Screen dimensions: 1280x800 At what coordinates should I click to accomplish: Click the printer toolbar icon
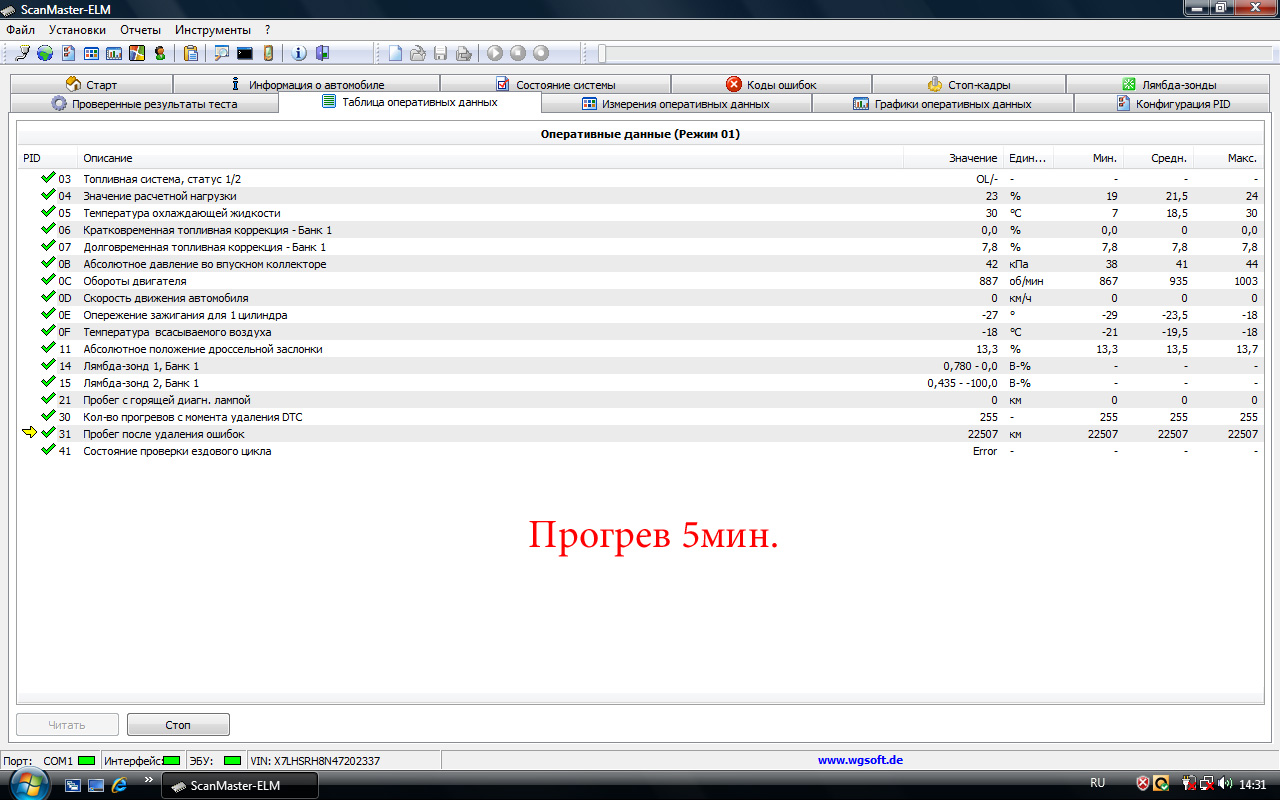464,53
